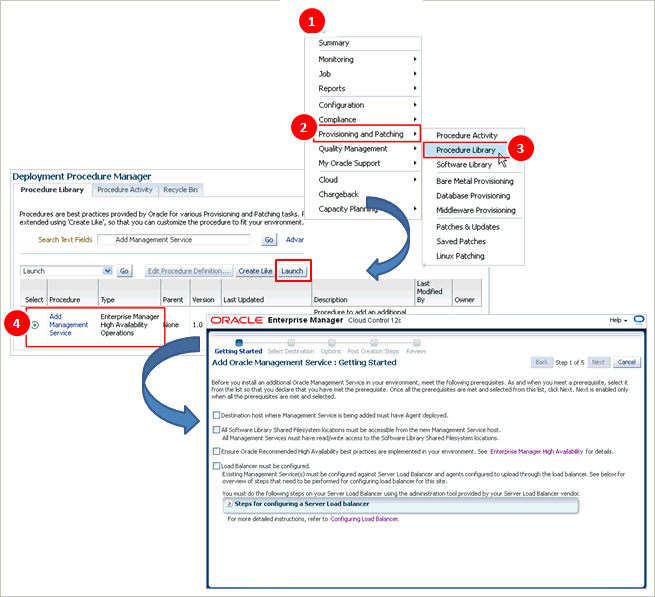Open the Help dropdown menu

618,320
